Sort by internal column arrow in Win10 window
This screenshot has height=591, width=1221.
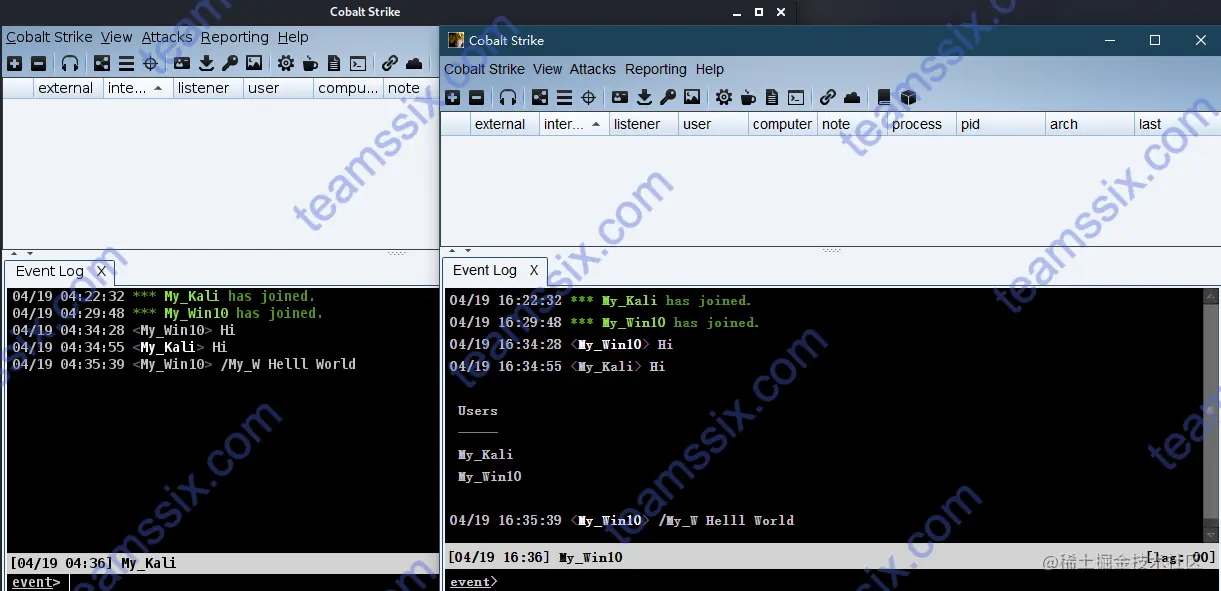596,124
